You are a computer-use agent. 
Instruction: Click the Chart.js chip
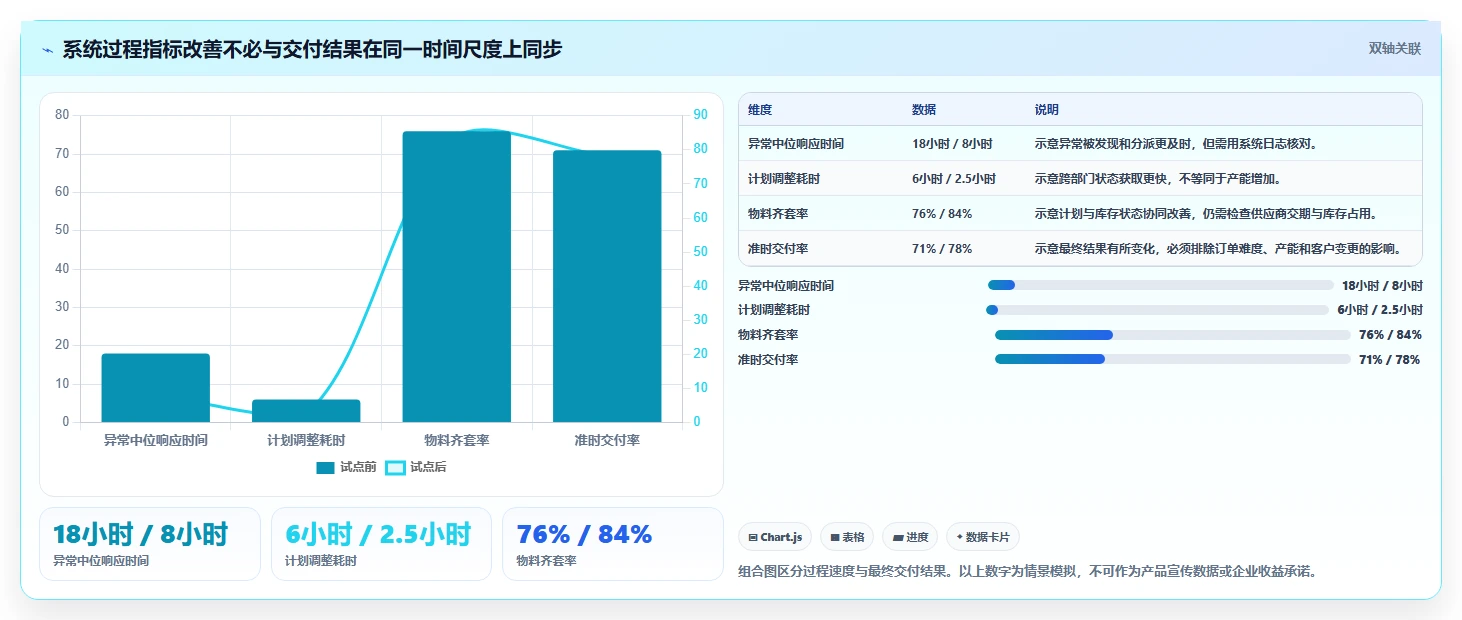[775, 537]
